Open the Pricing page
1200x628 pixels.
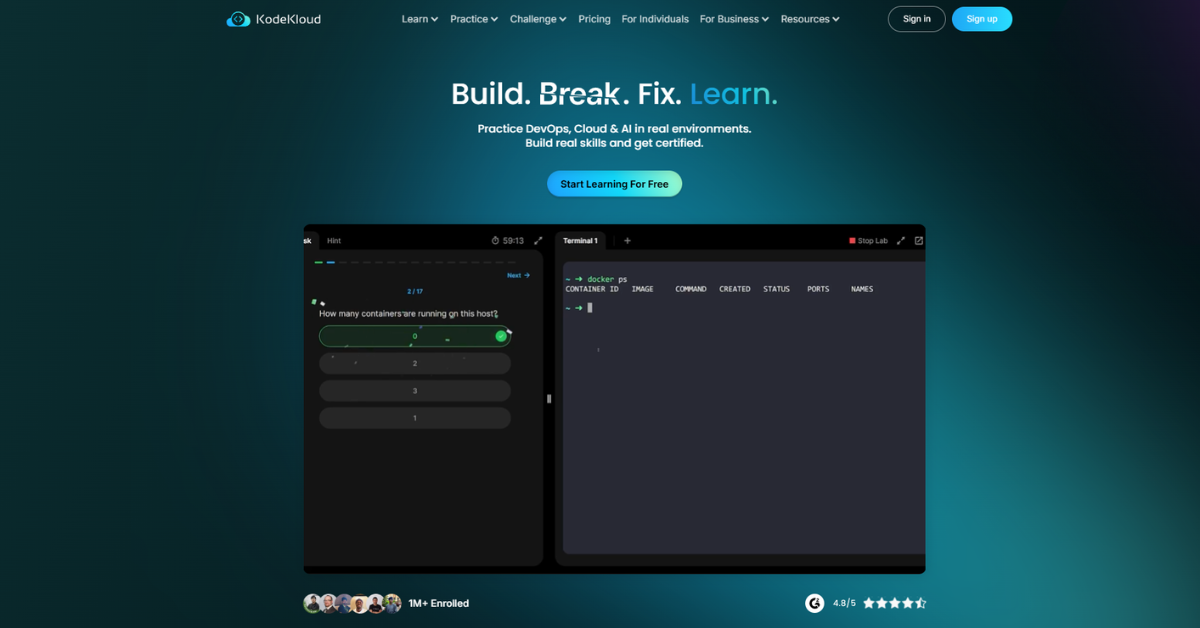pos(594,19)
